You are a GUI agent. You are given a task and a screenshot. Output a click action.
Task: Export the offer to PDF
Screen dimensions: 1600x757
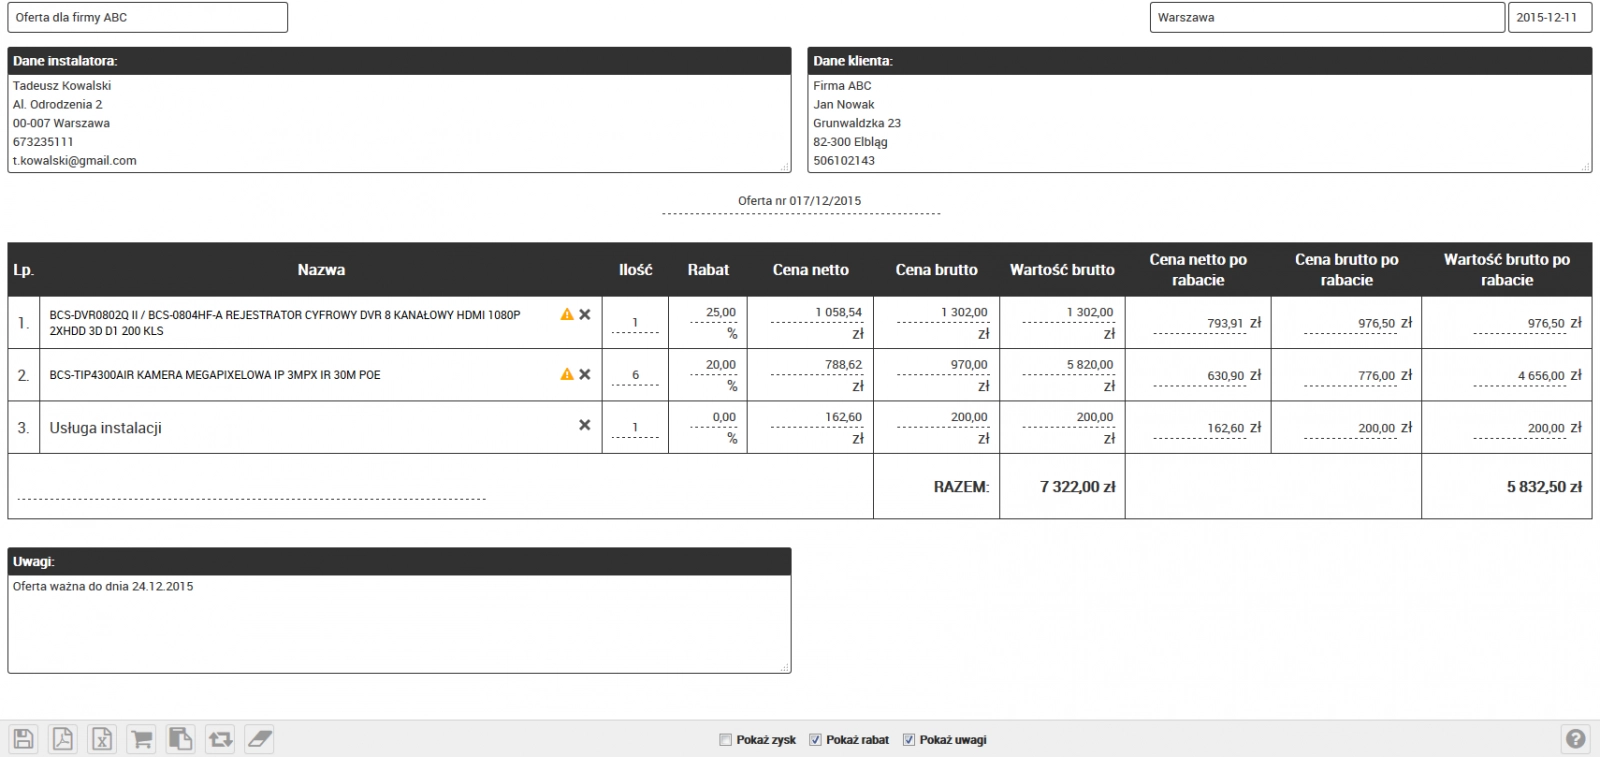click(x=63, y=739)
